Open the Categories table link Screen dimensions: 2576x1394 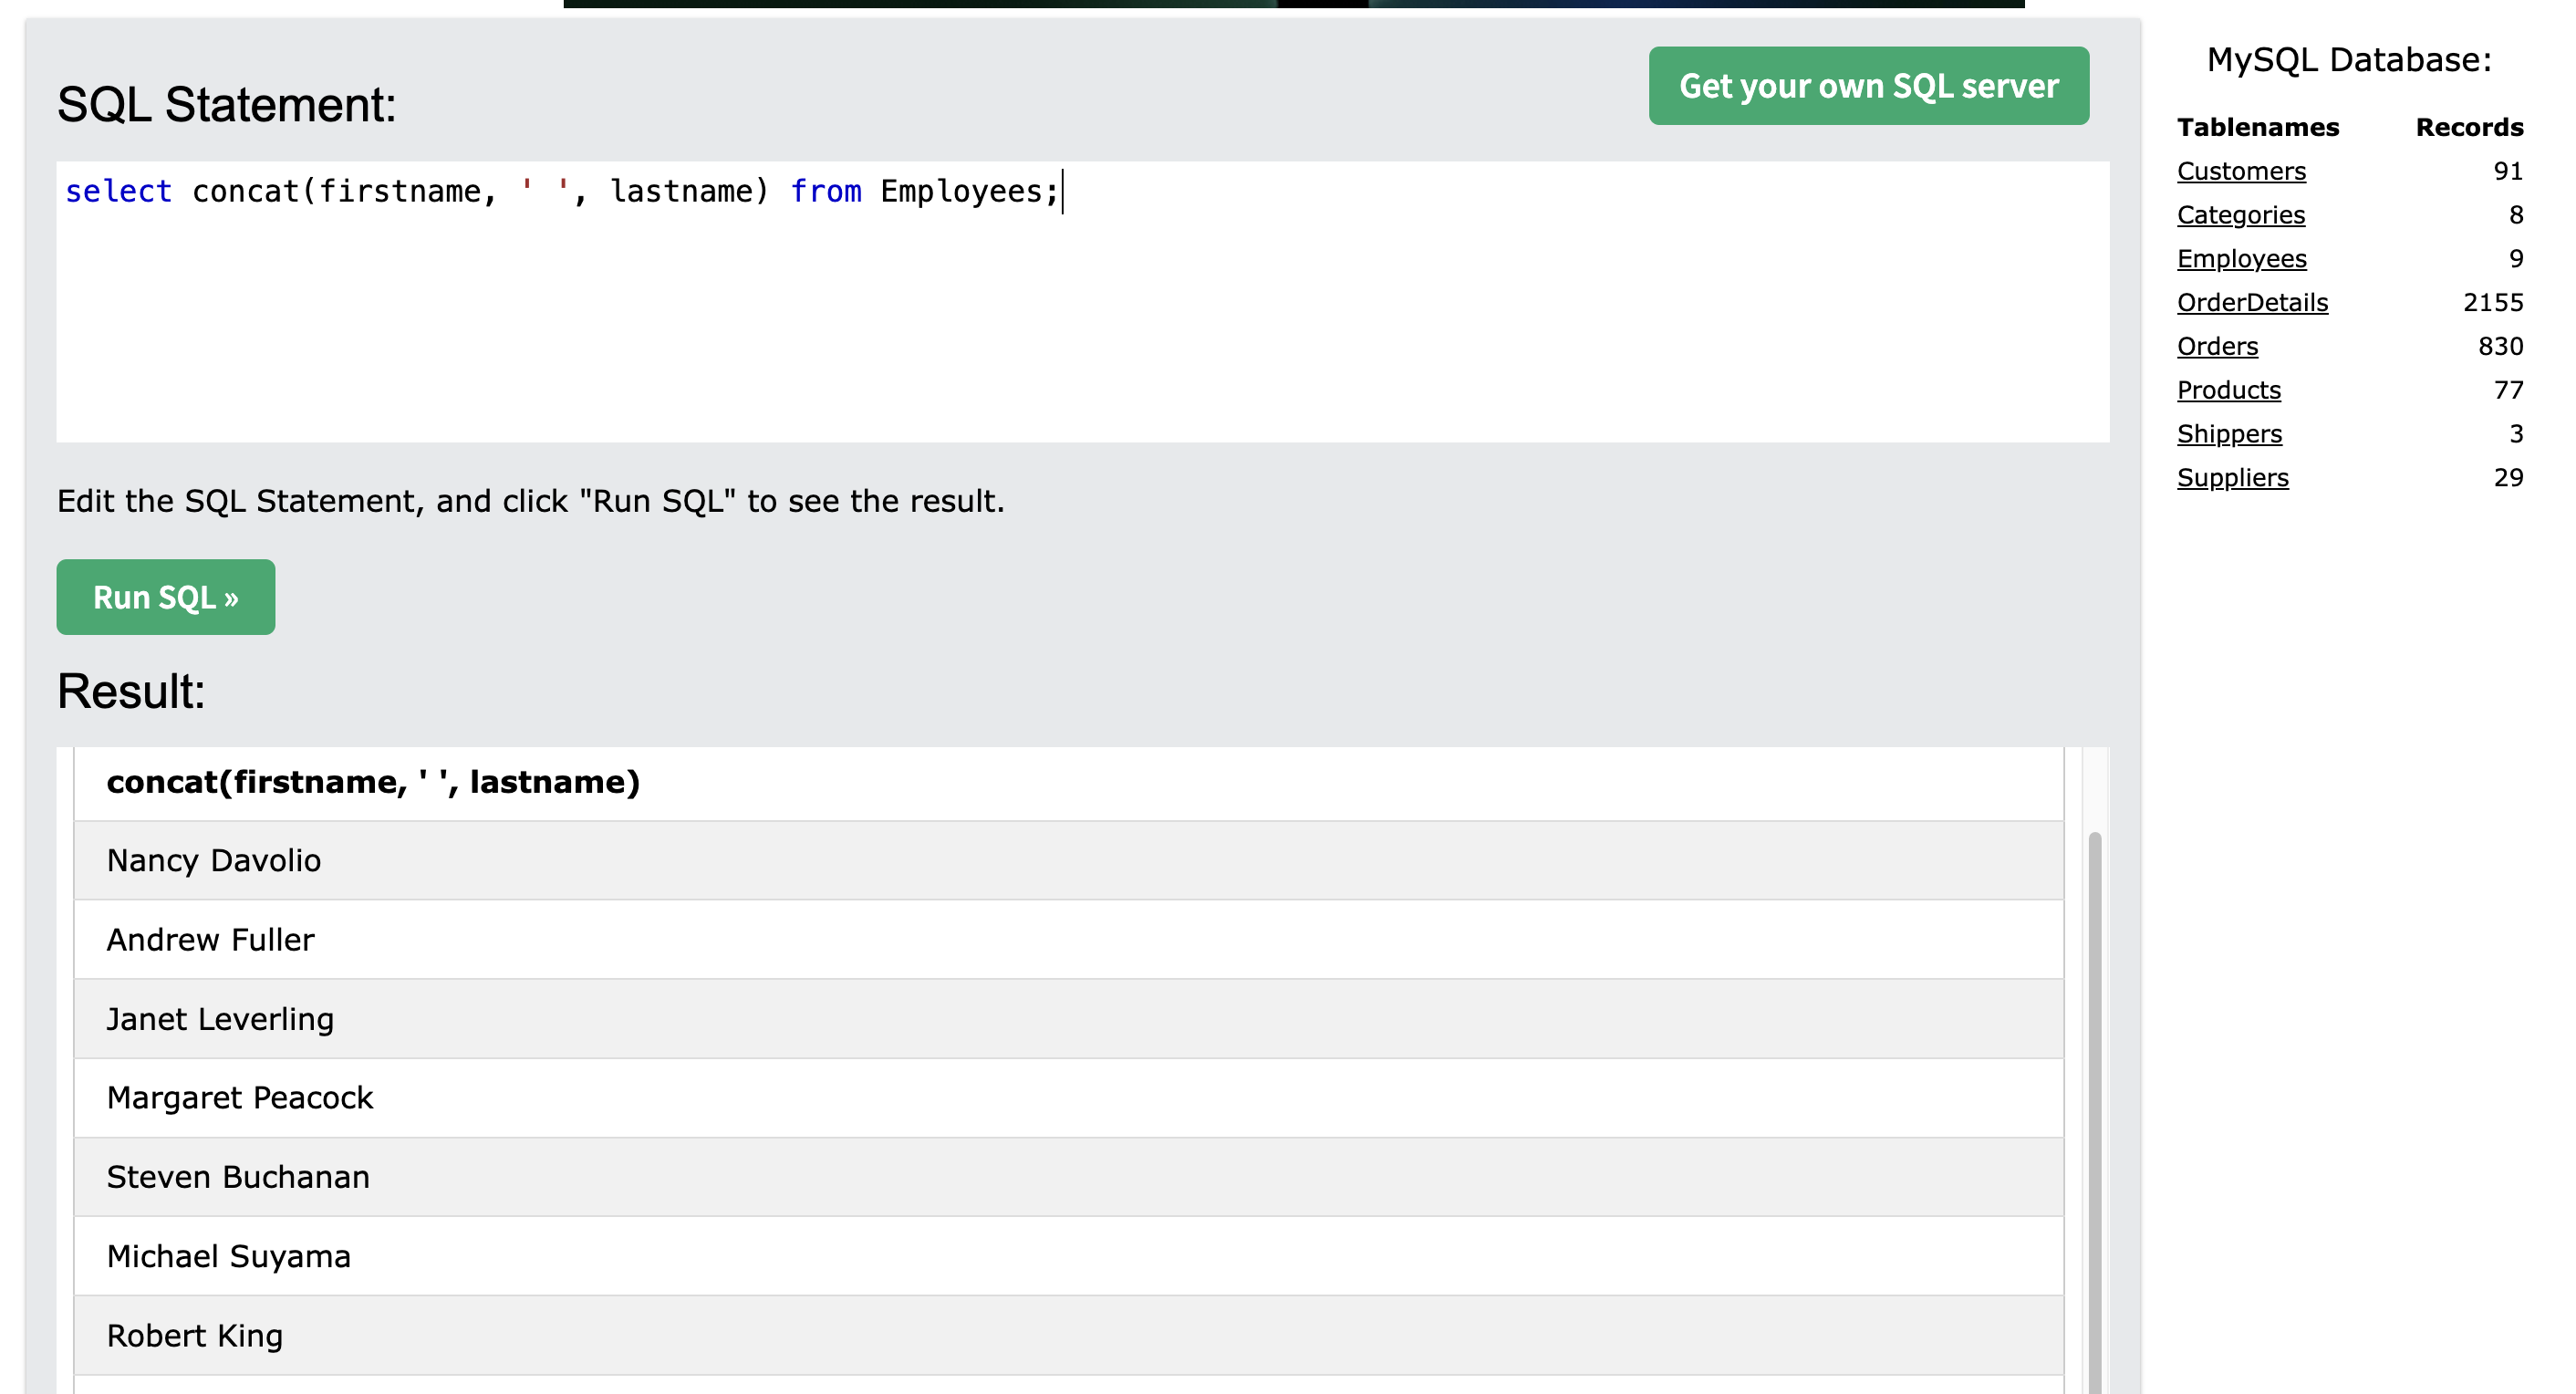[2241, 215]
